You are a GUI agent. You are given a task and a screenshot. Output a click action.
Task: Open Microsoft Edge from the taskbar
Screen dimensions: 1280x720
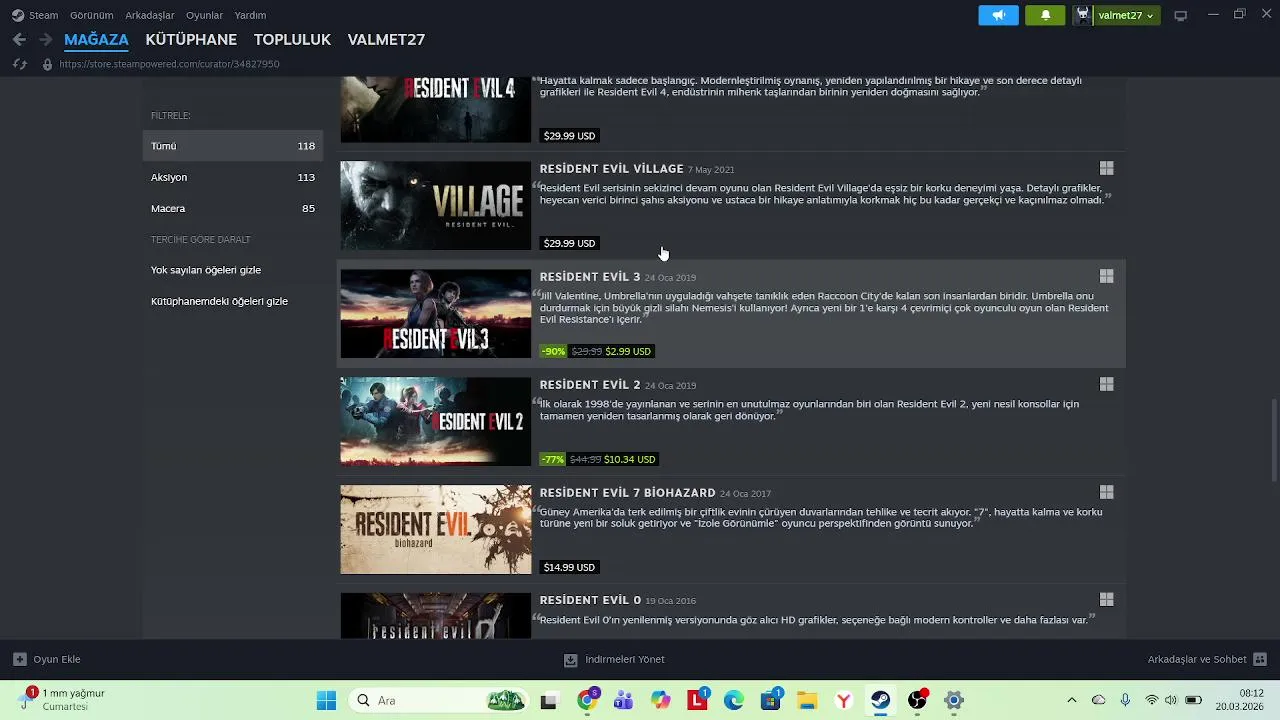coord(734,700)
